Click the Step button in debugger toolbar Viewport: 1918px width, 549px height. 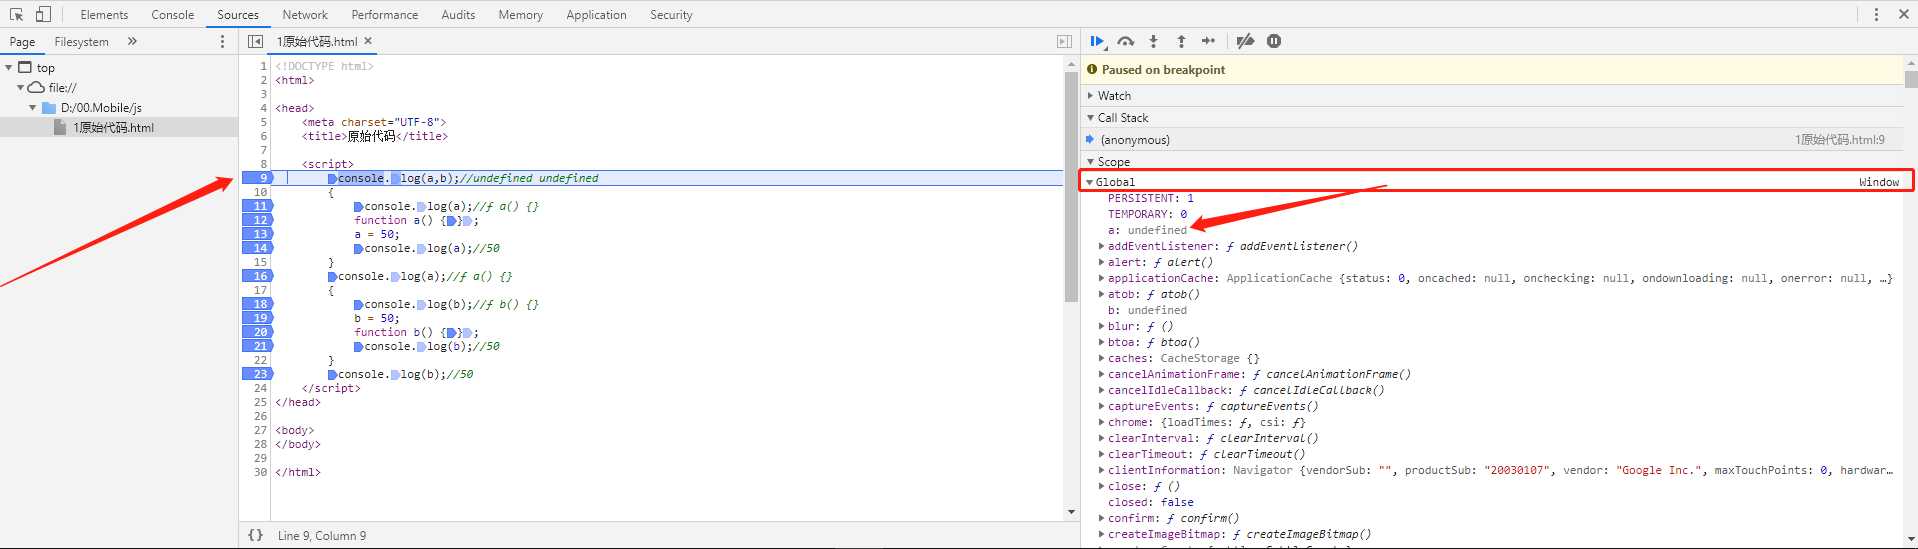[1208, 41]
